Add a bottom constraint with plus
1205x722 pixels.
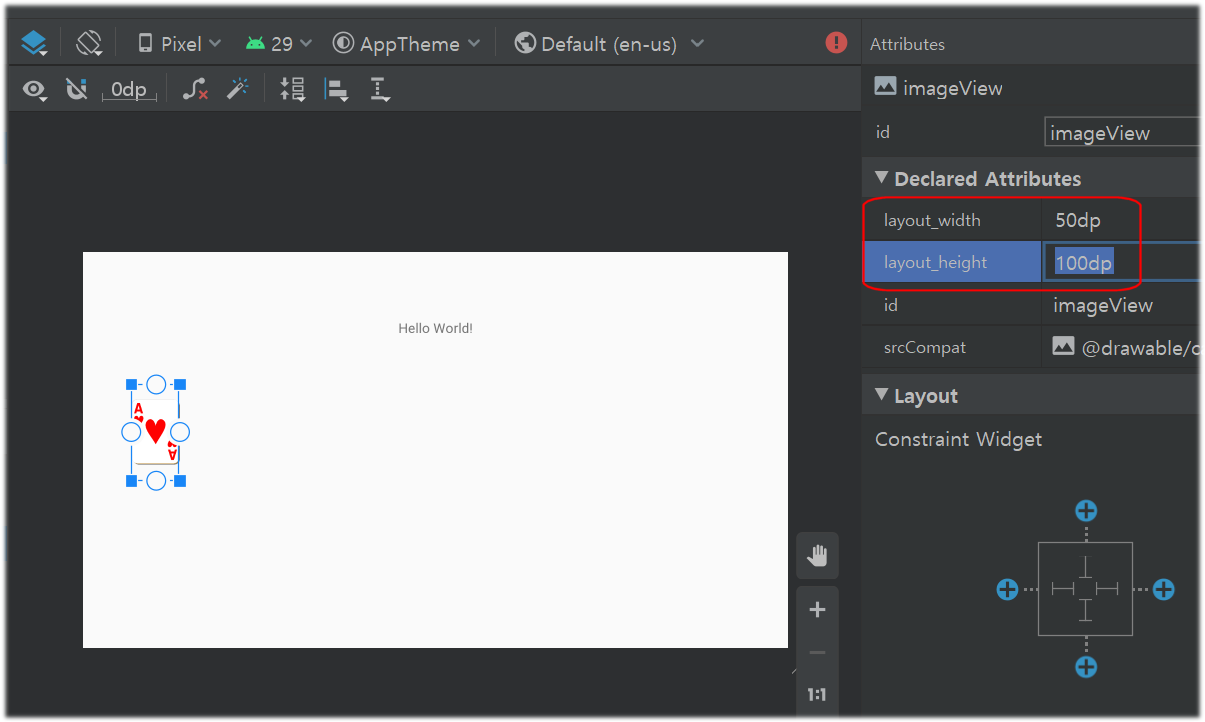[1086, 667]
